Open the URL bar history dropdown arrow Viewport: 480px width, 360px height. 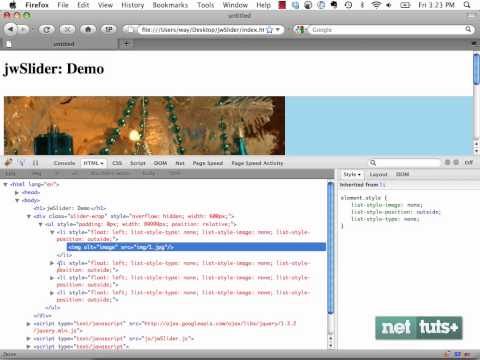point(278,30)
